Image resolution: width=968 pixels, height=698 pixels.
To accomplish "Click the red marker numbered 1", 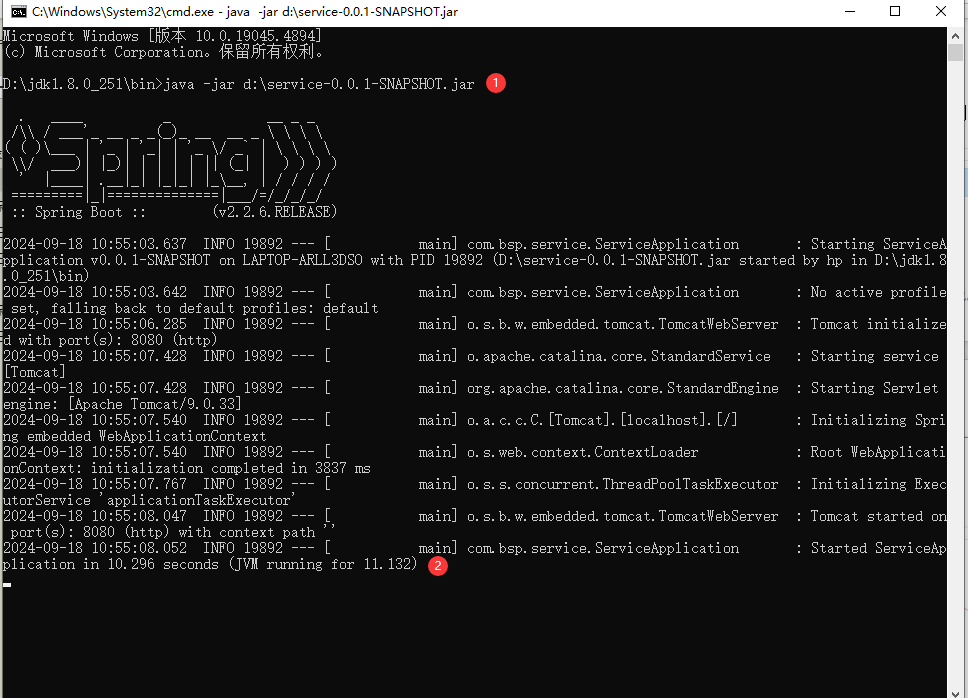I will point(495,84).
